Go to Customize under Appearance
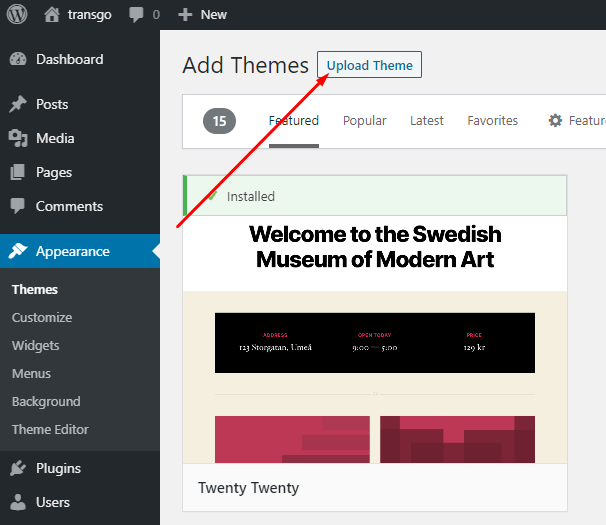The width and height of the screenshot is (606, 525). [x=42, y=317]
